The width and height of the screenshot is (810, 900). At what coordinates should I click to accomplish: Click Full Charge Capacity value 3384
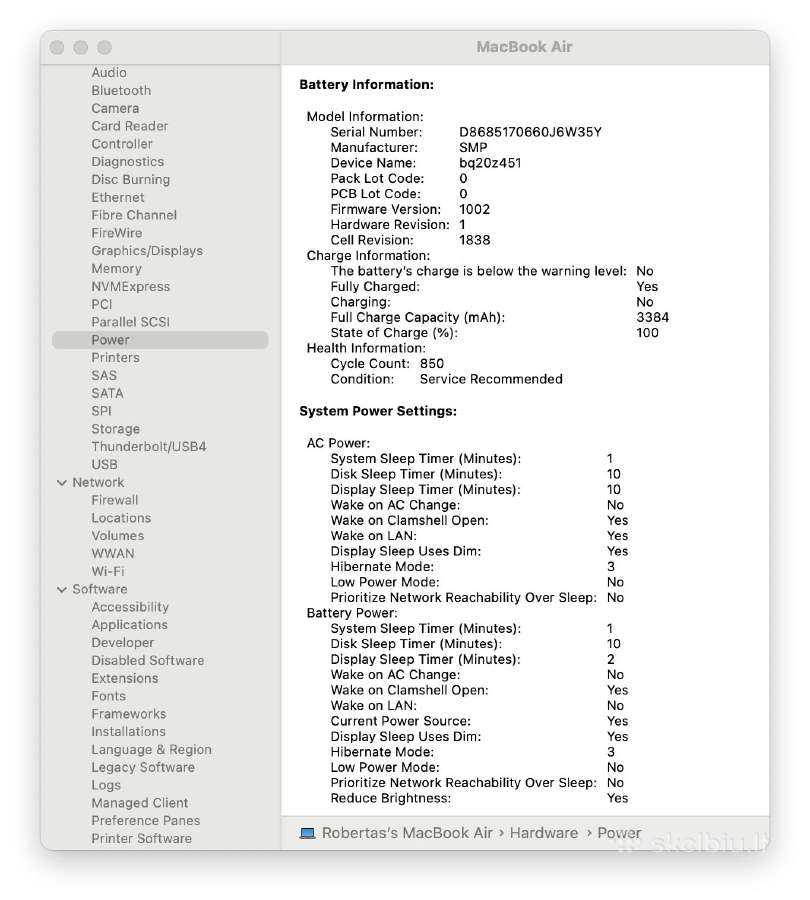pos(652,317)
